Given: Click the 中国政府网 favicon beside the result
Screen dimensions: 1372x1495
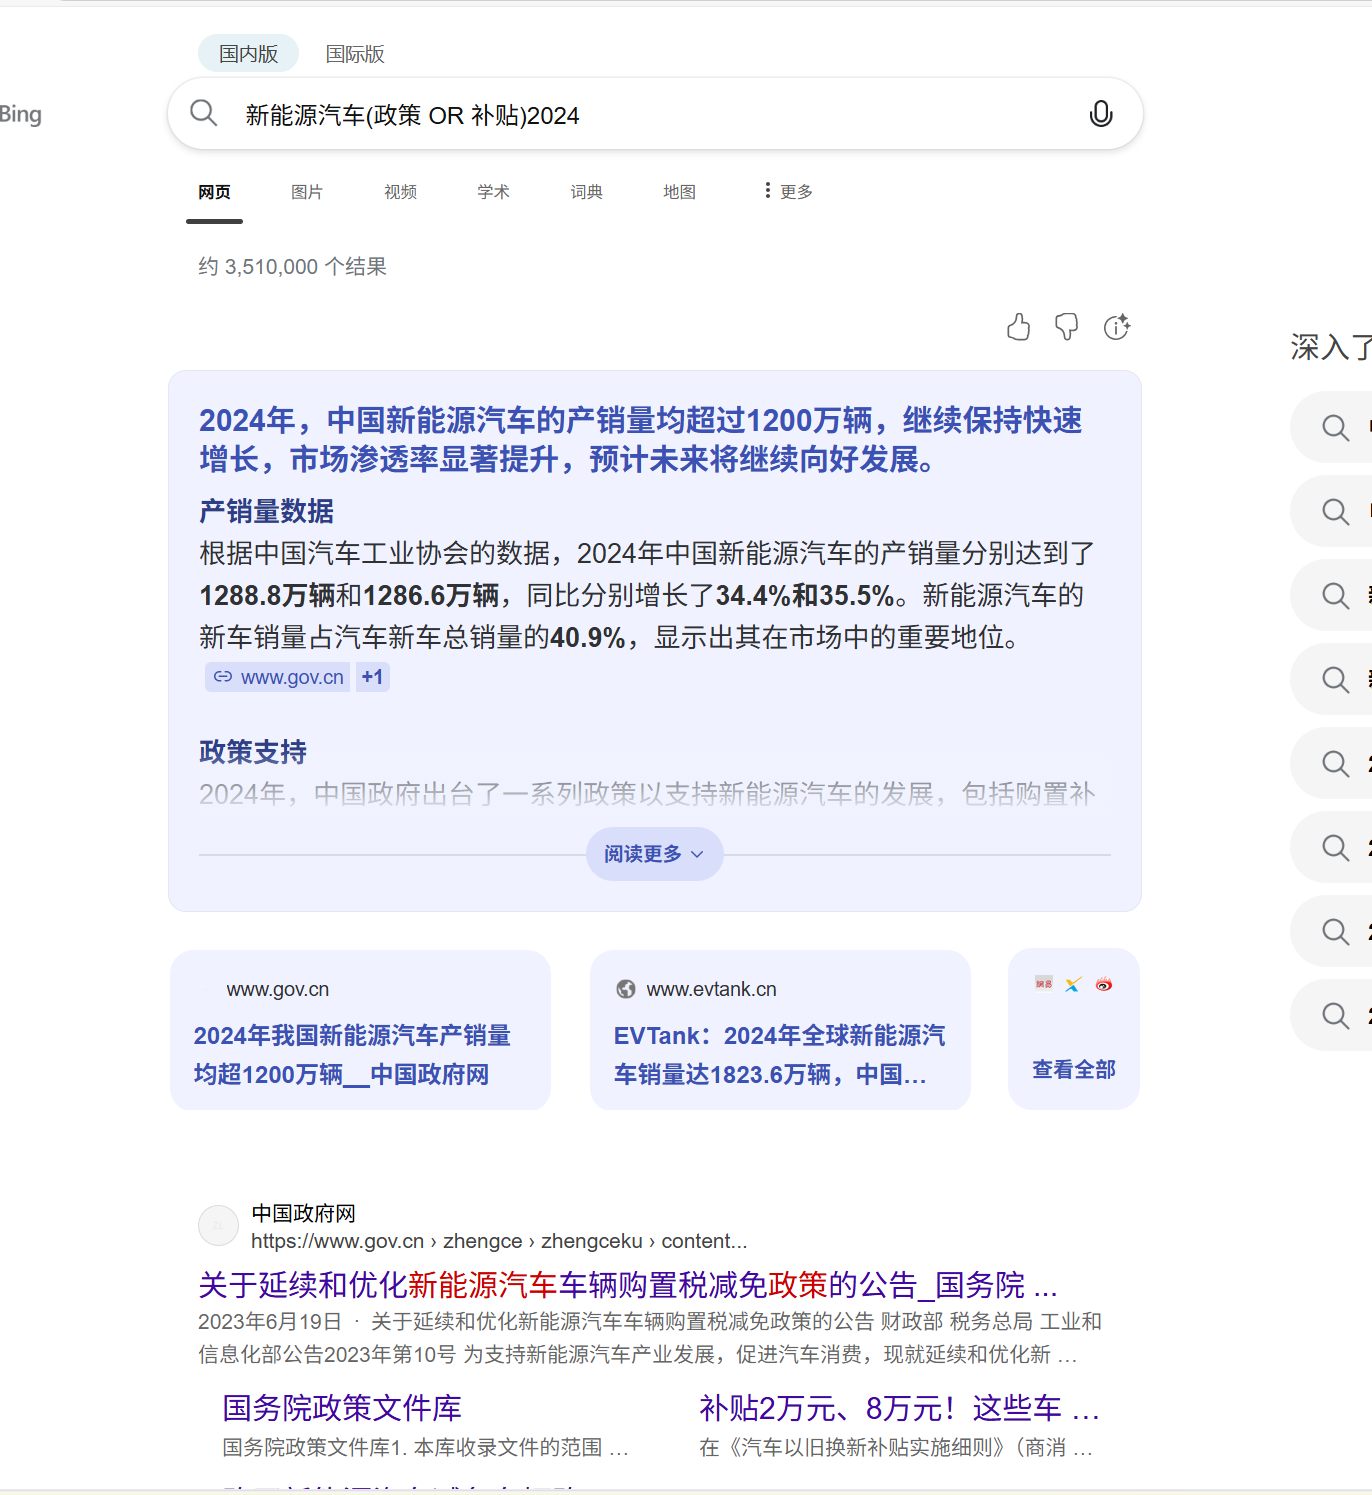Looking at the screenshot, I should pos(218,1225).
